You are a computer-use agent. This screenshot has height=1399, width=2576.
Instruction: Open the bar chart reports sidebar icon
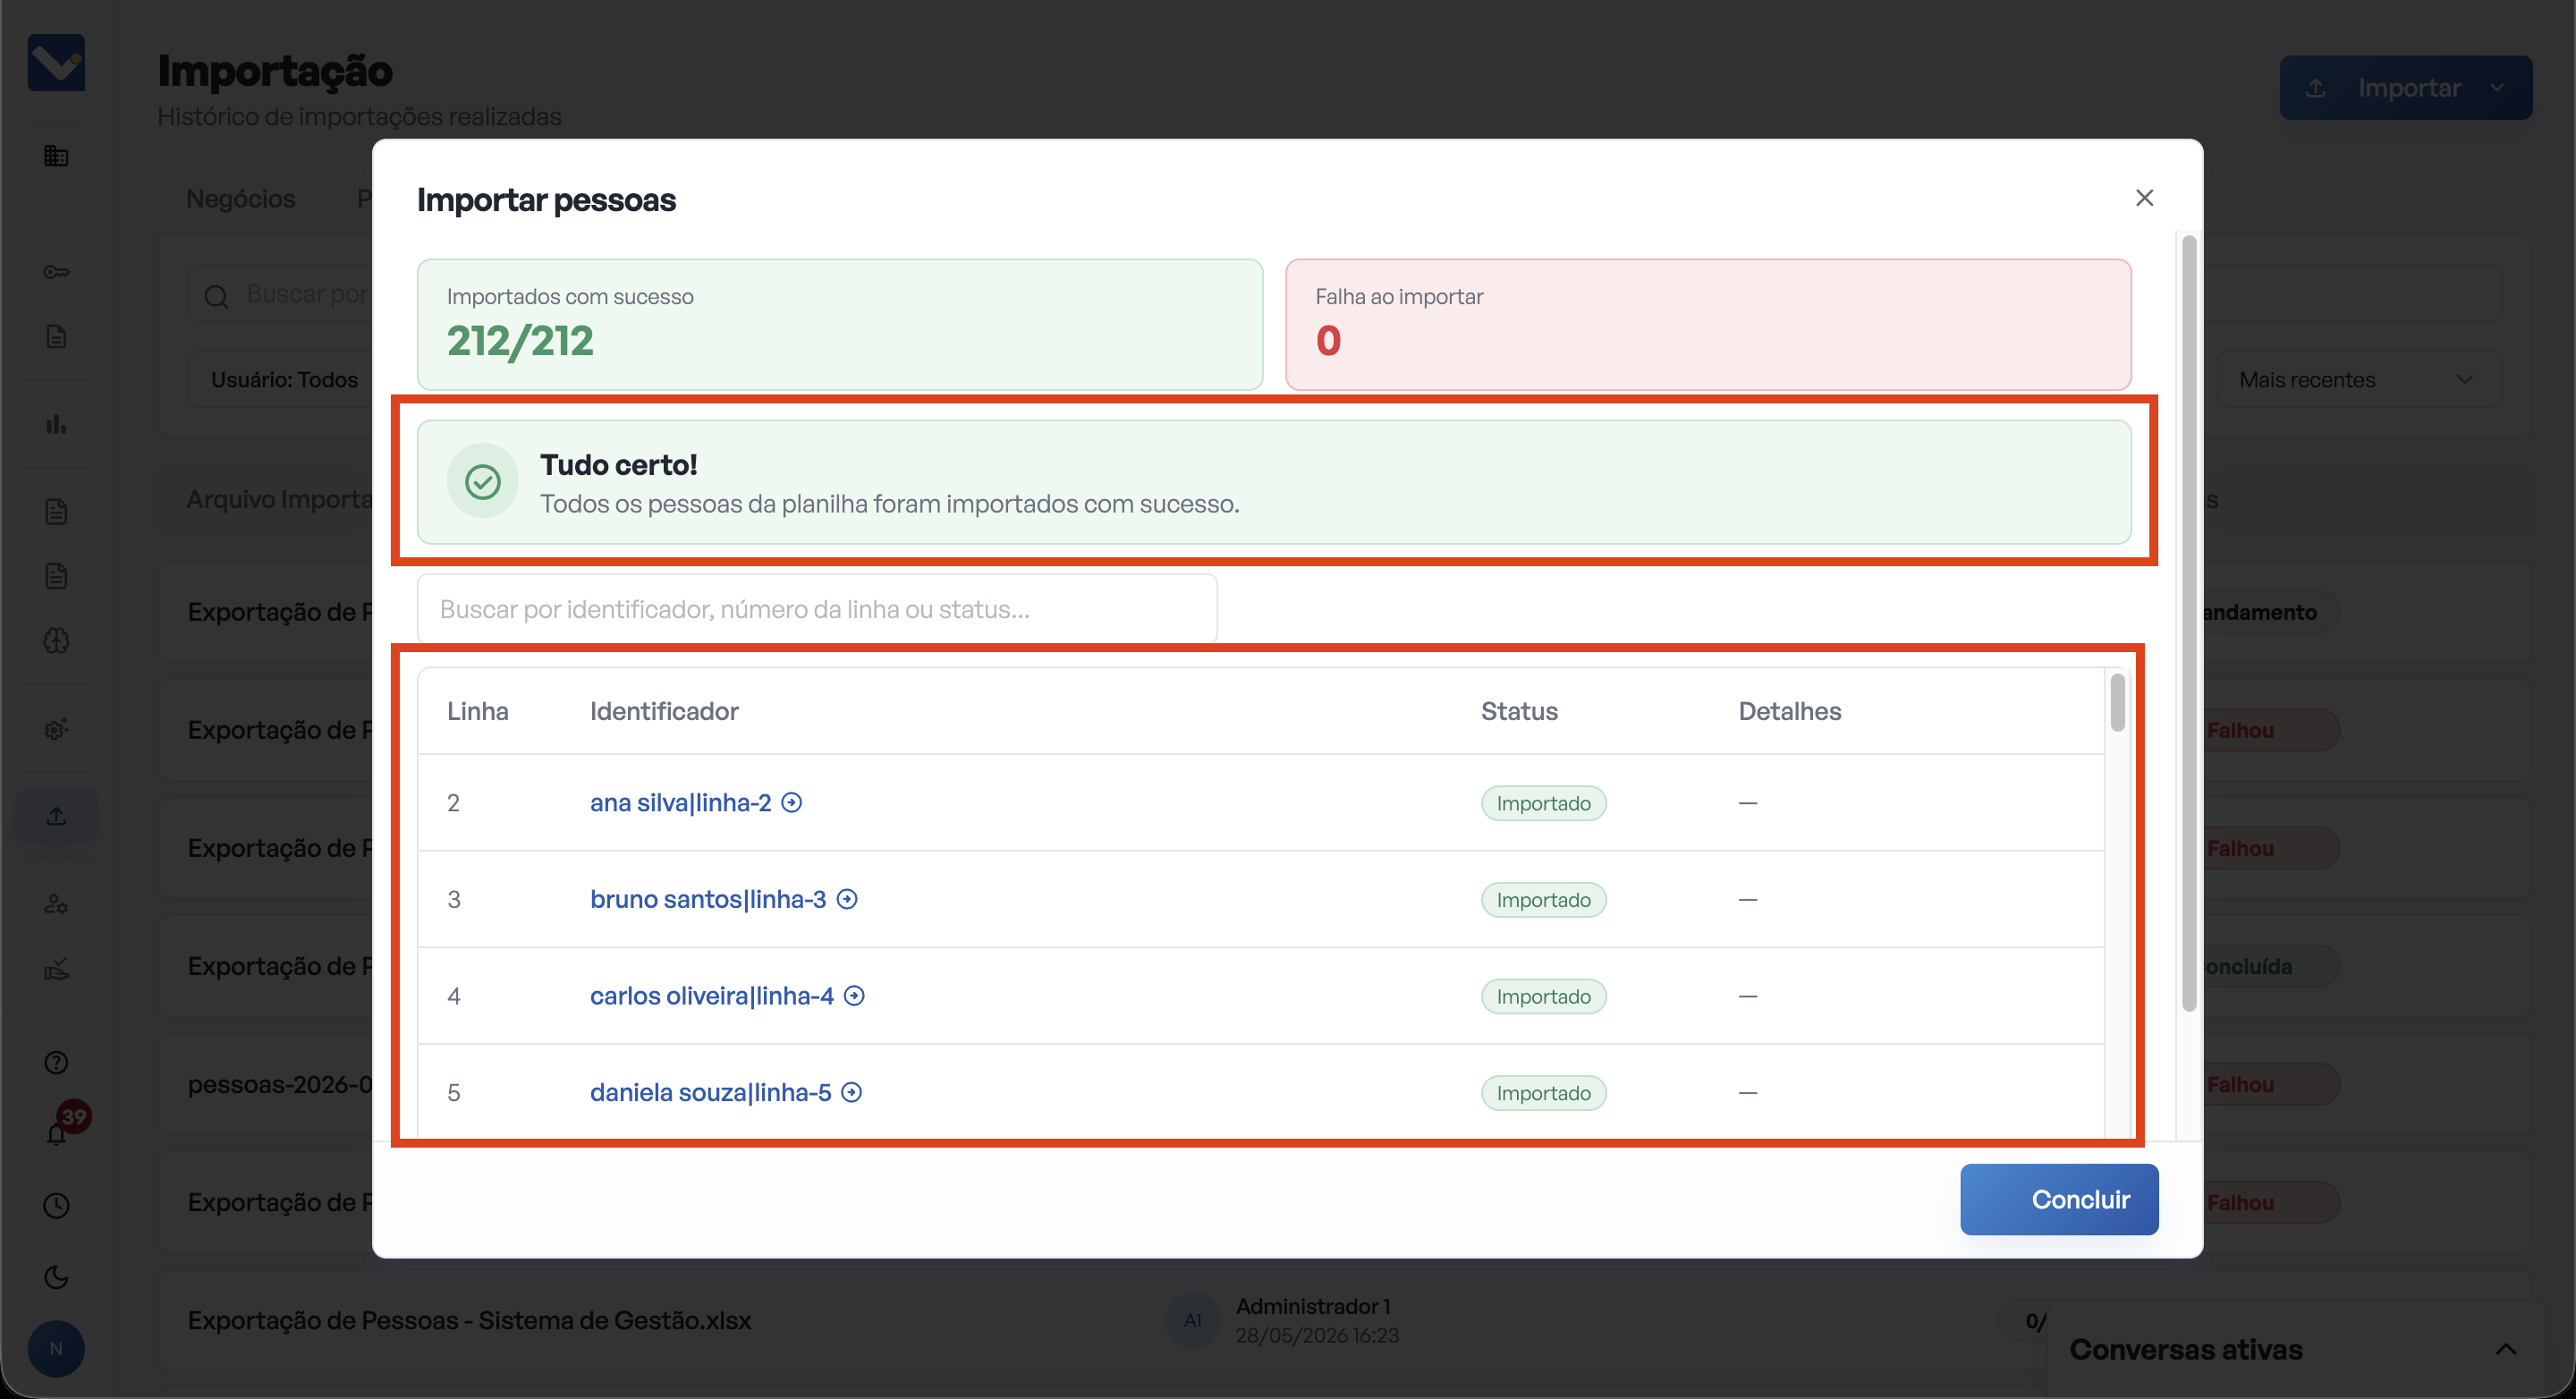(x=56, y=424)
